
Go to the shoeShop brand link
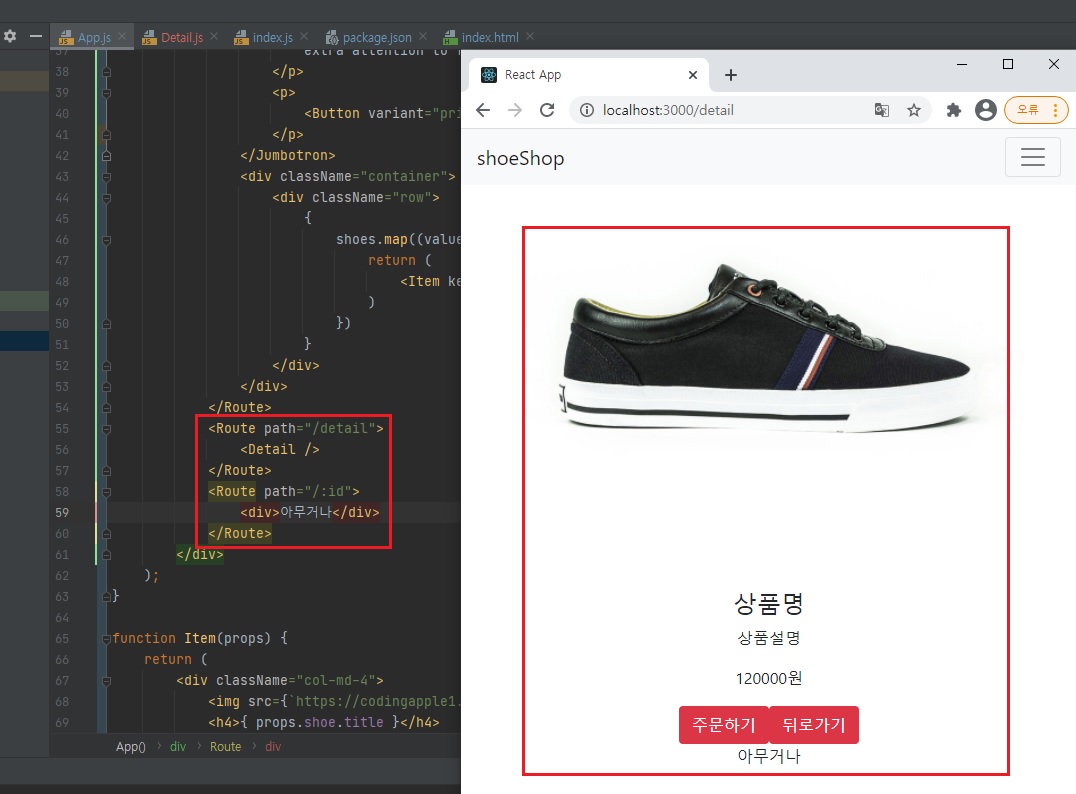pyautogui.click(x=520, y=158)
